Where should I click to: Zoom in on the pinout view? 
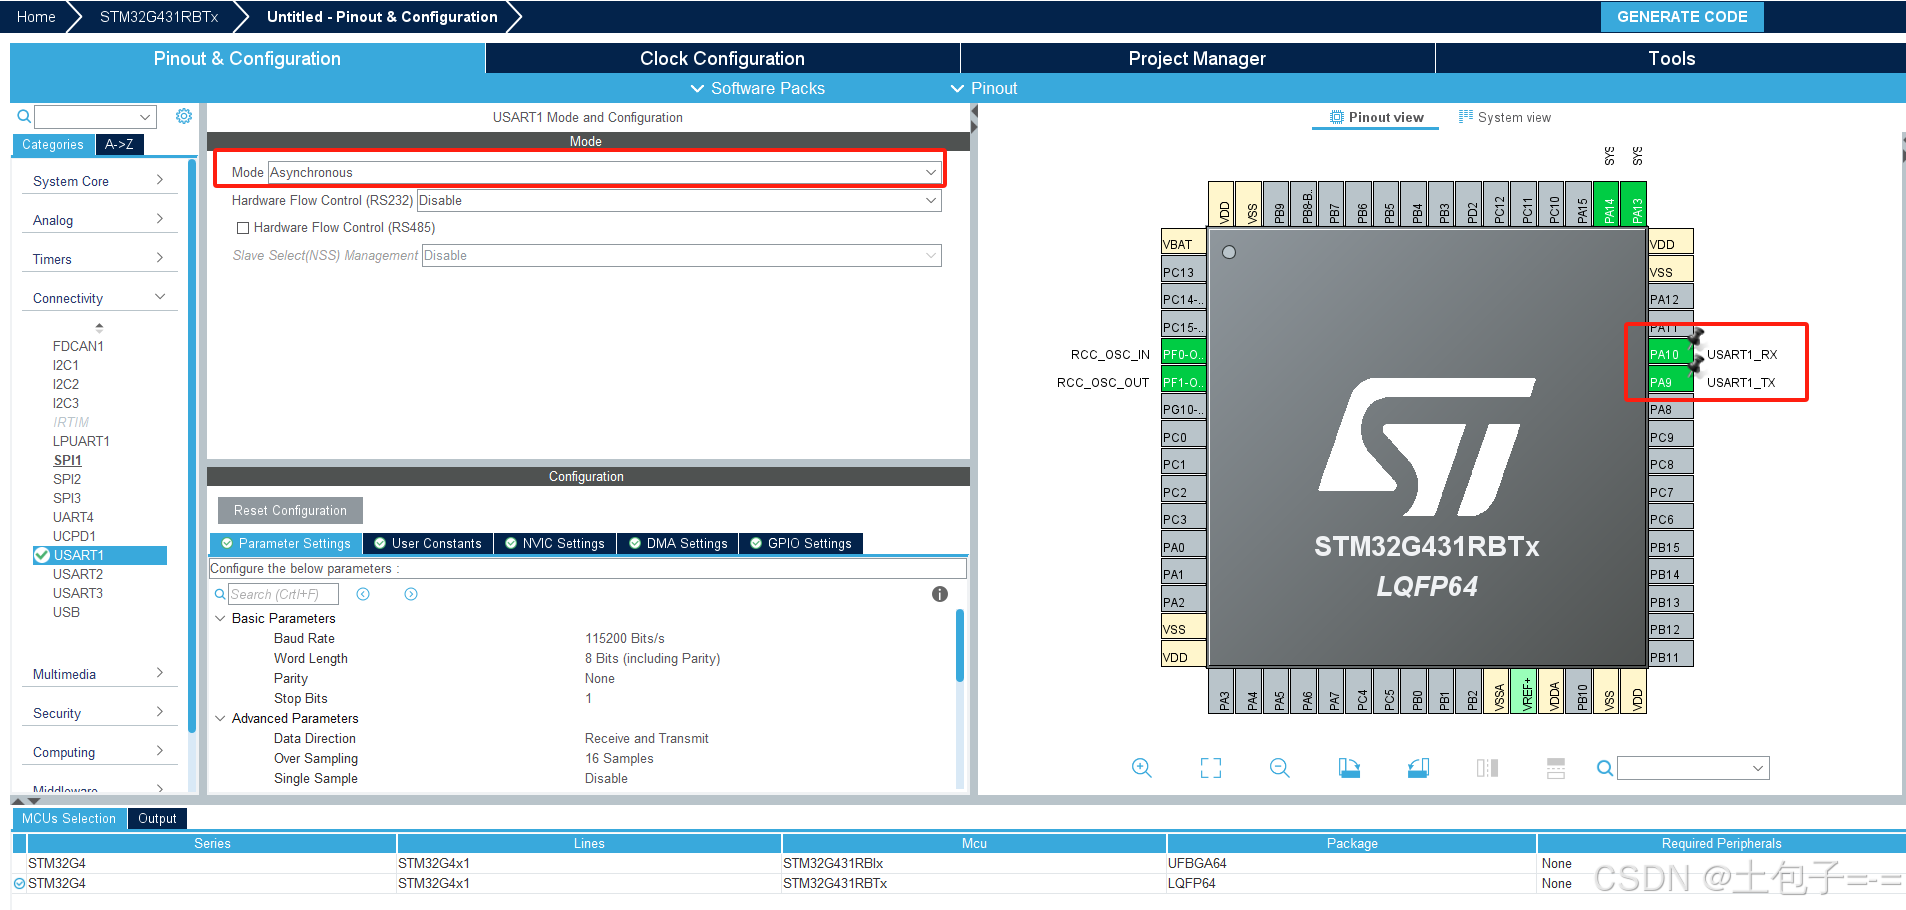click(1141, 768)
